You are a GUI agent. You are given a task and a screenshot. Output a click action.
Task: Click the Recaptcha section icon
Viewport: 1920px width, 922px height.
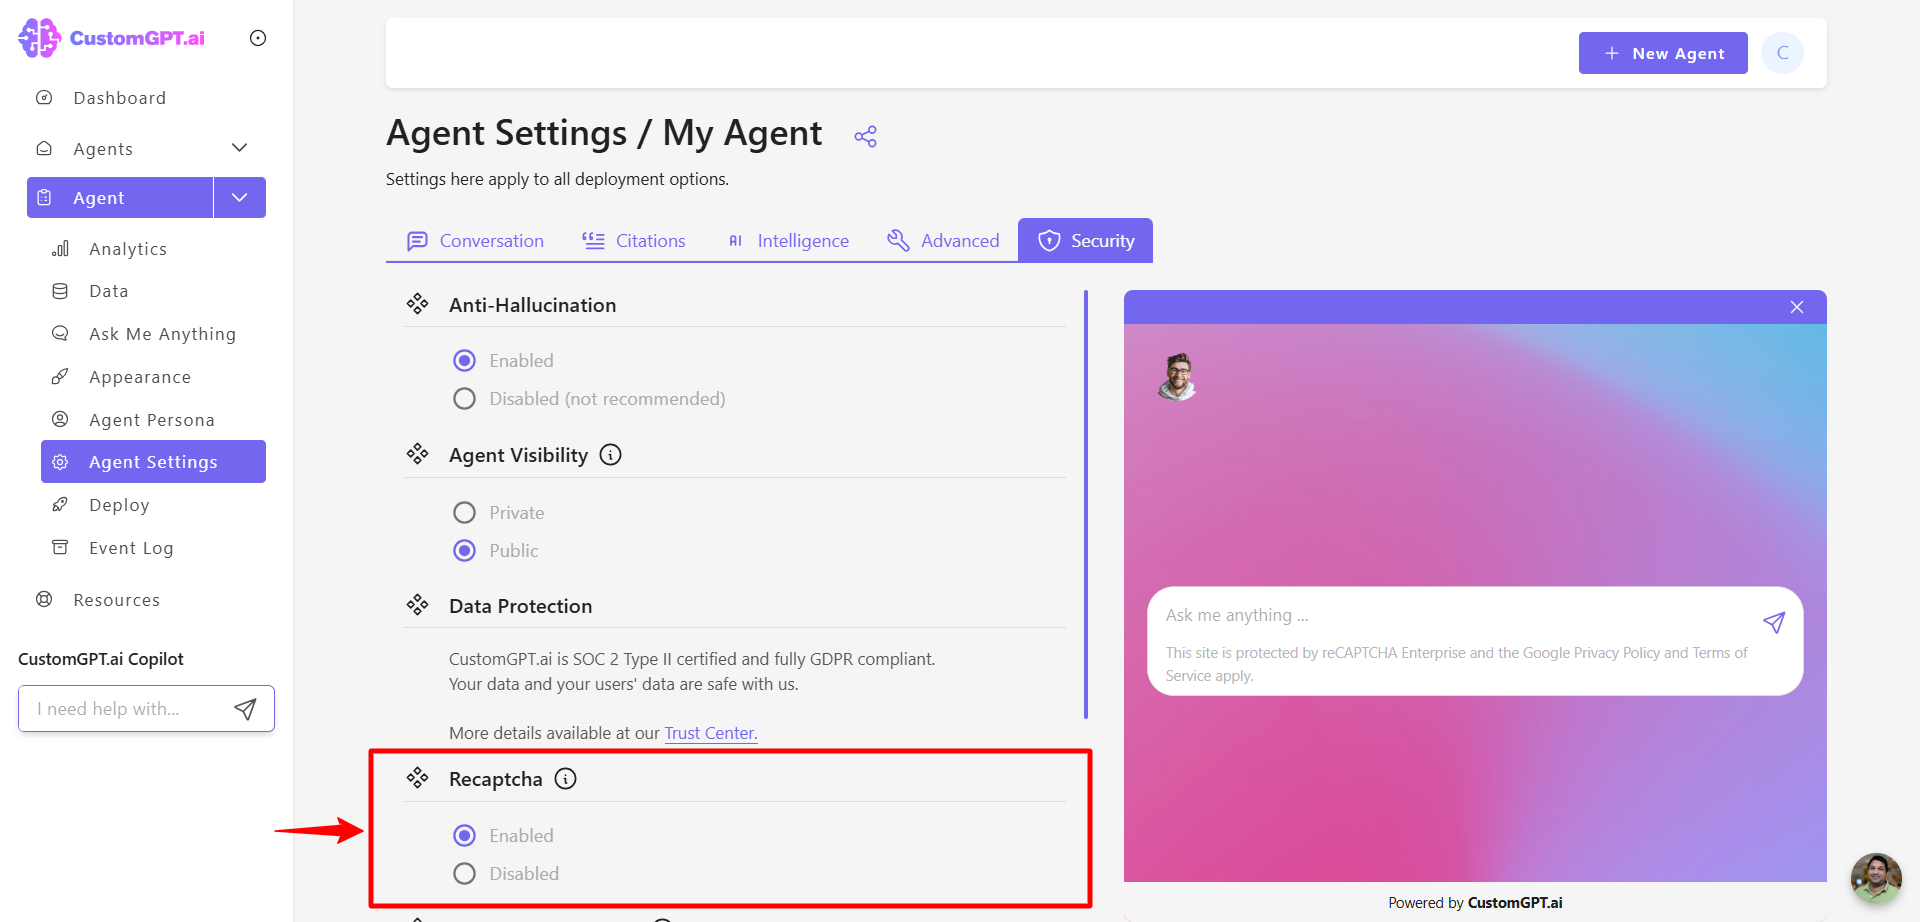pos(418,778)
